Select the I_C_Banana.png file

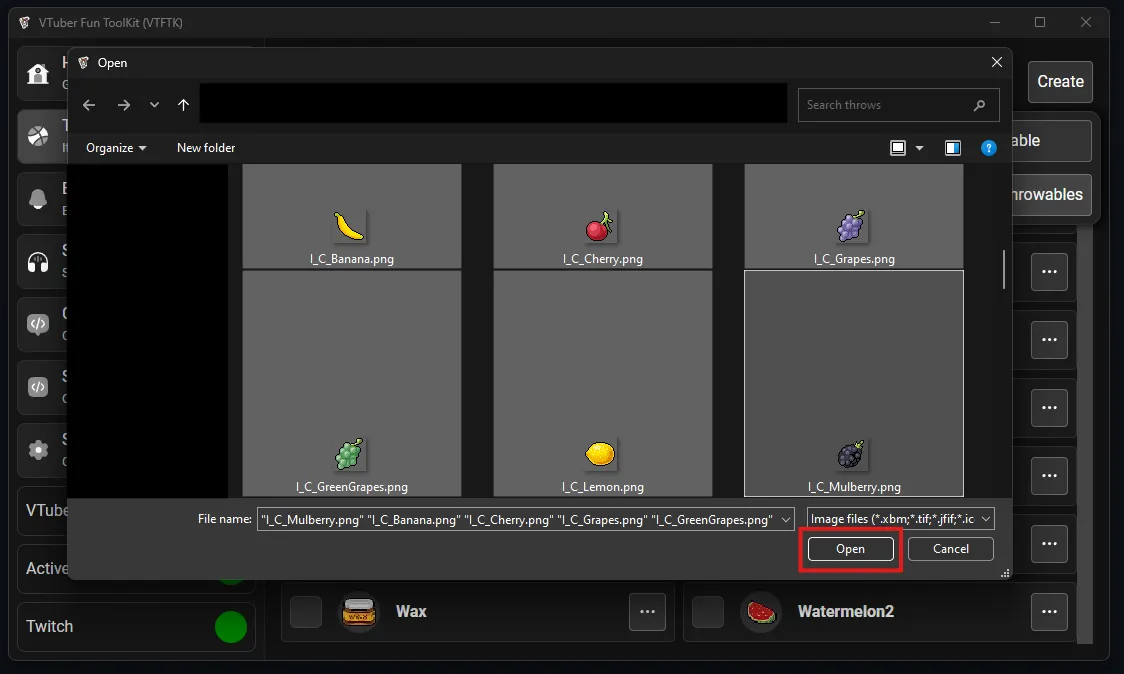tap(351, 228)
